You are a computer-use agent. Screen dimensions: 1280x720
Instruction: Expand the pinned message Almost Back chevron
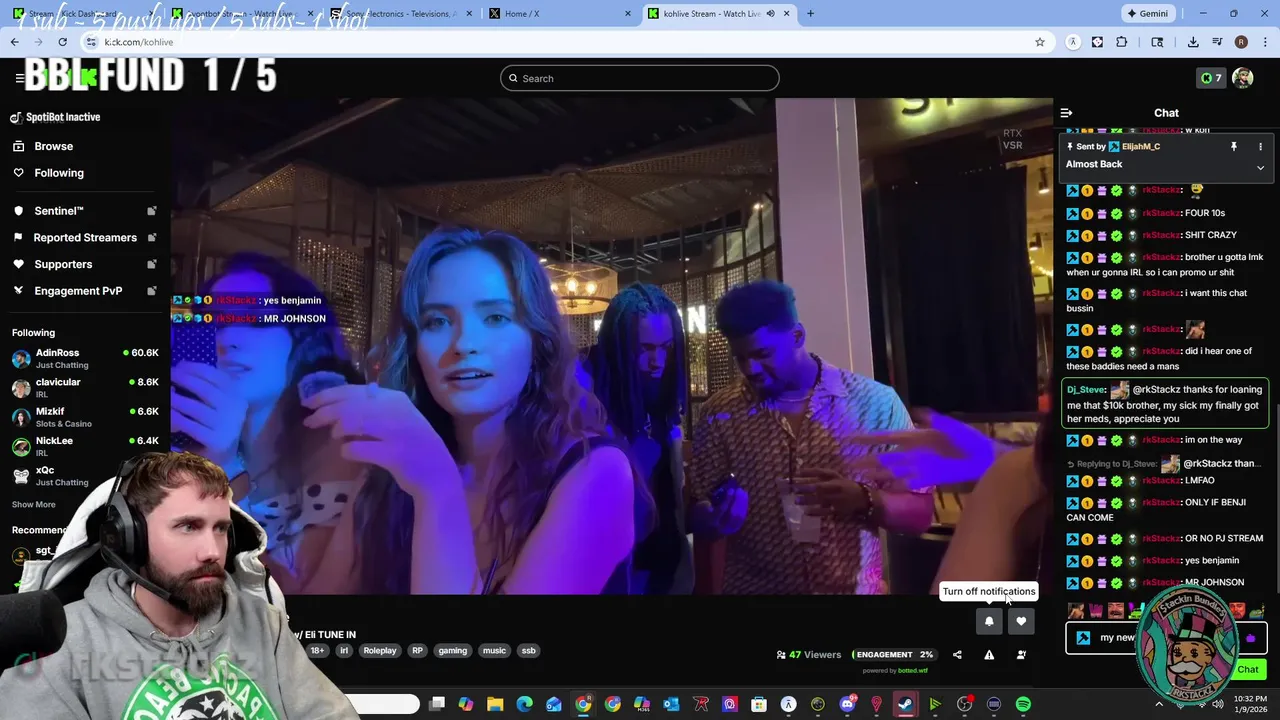coord(1260,167)
